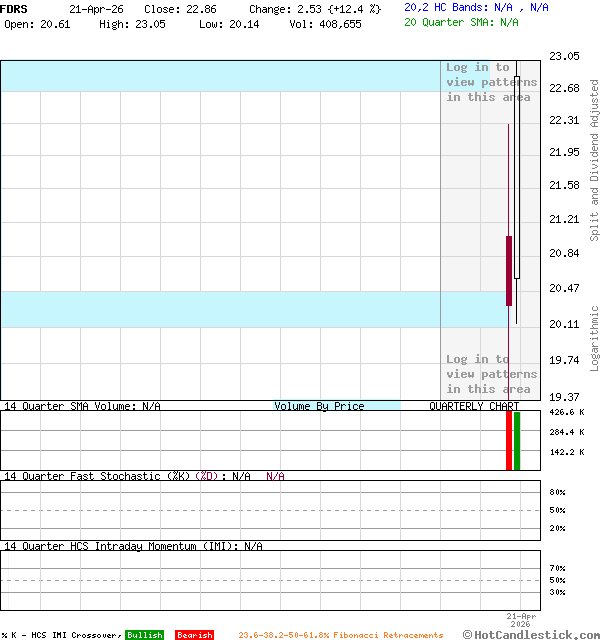The height and width of the screenshot is (640, 600).
Task: Select the FDRS ticker symbol
Action: click(x=15, y=8)
